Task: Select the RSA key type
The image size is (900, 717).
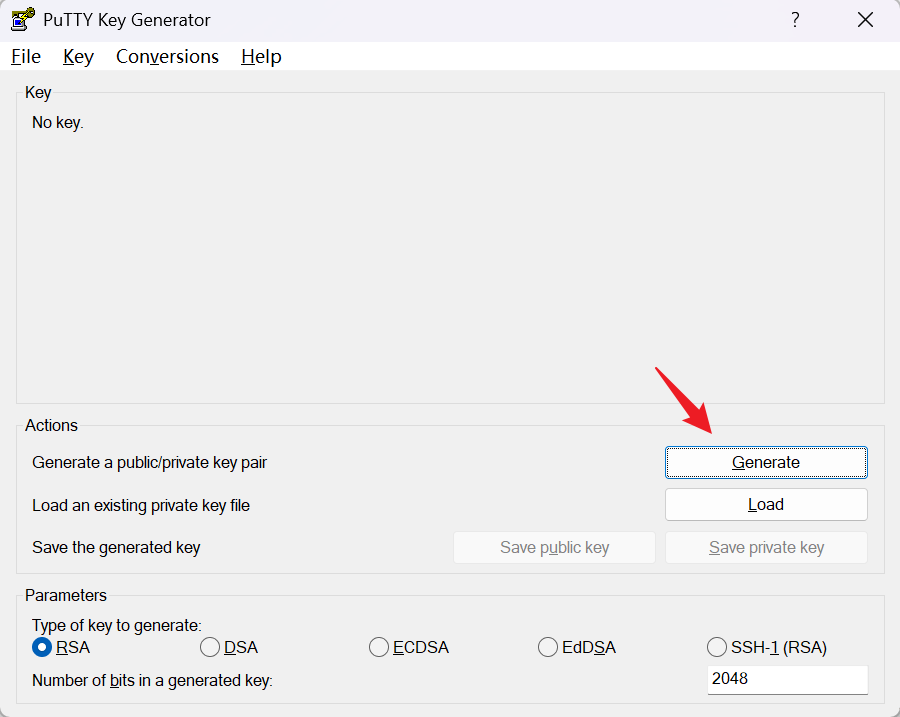Action: pyautogui.click(x=61, y=648)
